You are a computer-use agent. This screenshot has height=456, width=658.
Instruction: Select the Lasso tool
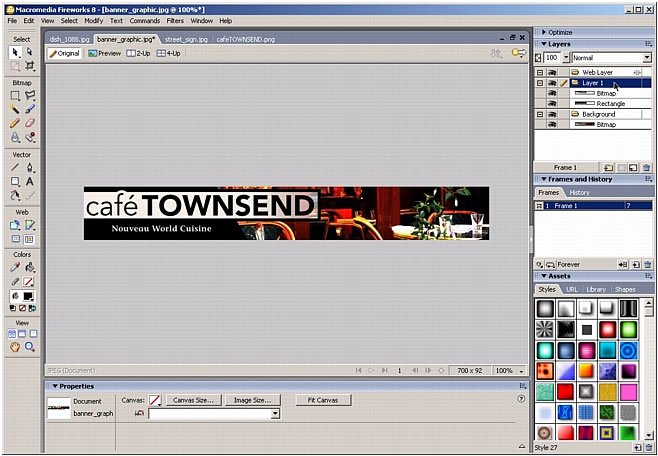(29, 96)
